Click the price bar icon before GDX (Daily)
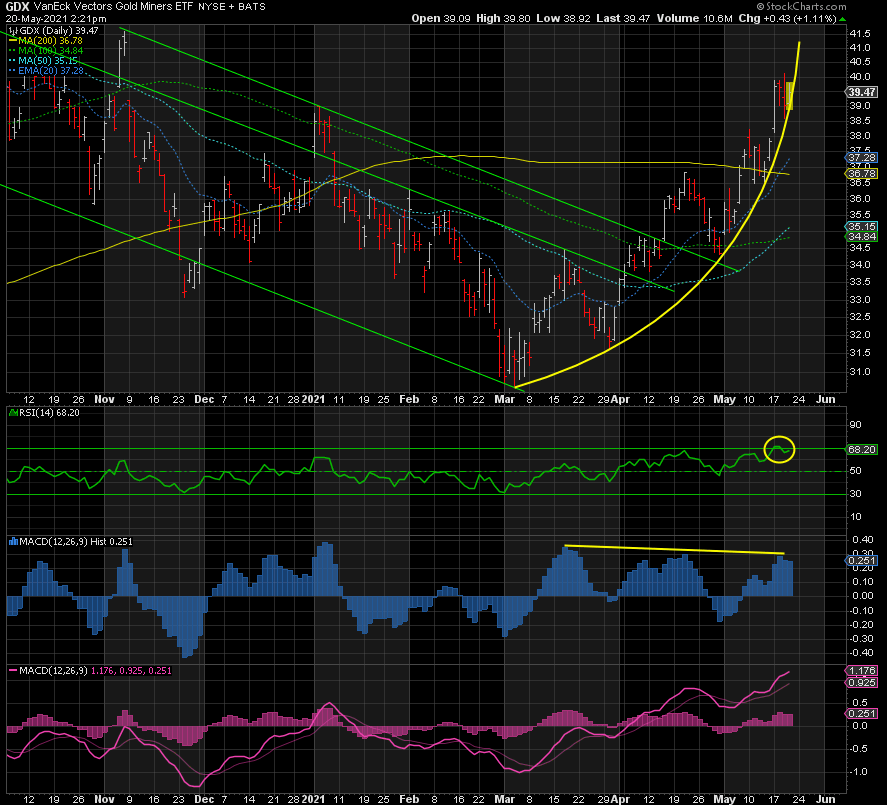The width and height of the screenshot is (887, 805). pyautogui.click(x=12, y=31)
